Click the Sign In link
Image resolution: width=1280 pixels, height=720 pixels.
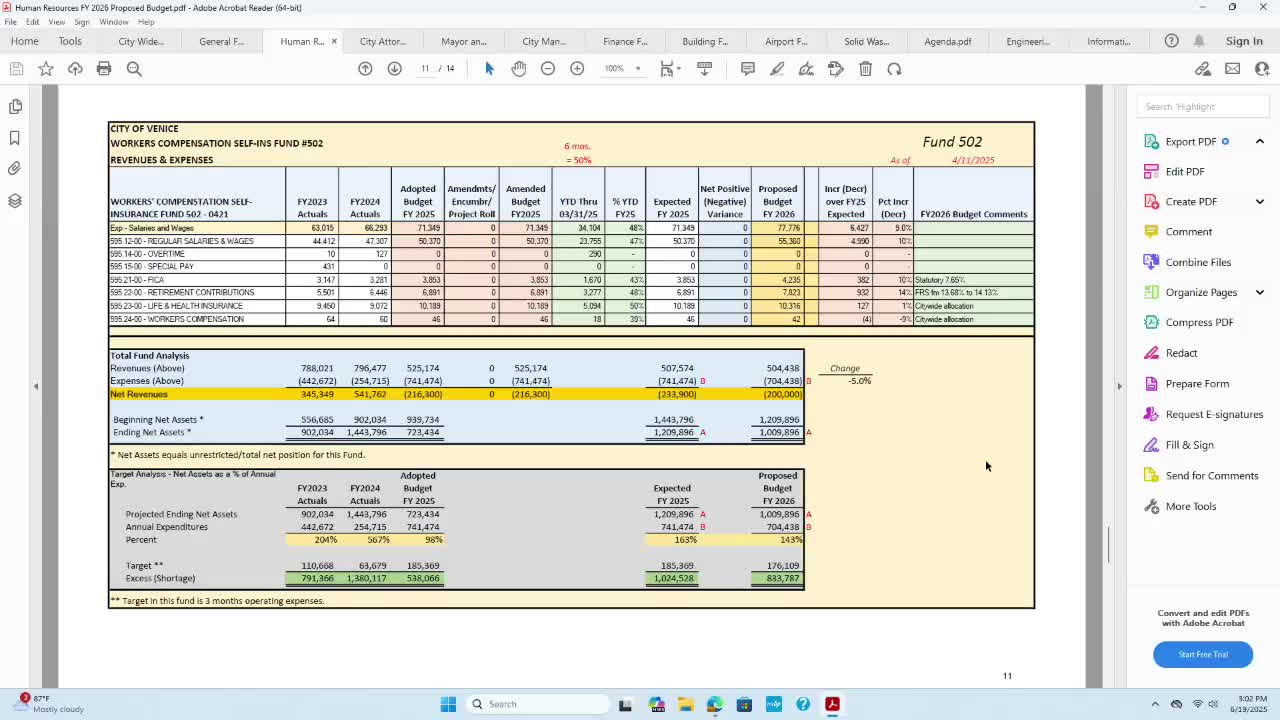[x=1244, y=41]
